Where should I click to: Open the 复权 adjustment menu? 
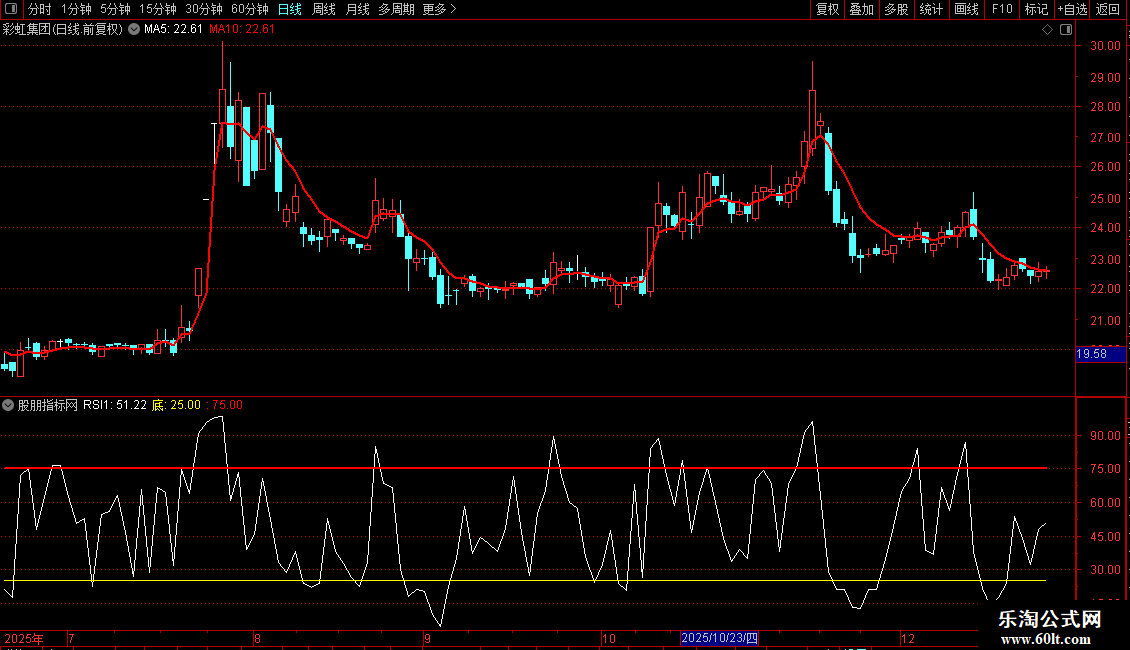(x=827, y=9)
